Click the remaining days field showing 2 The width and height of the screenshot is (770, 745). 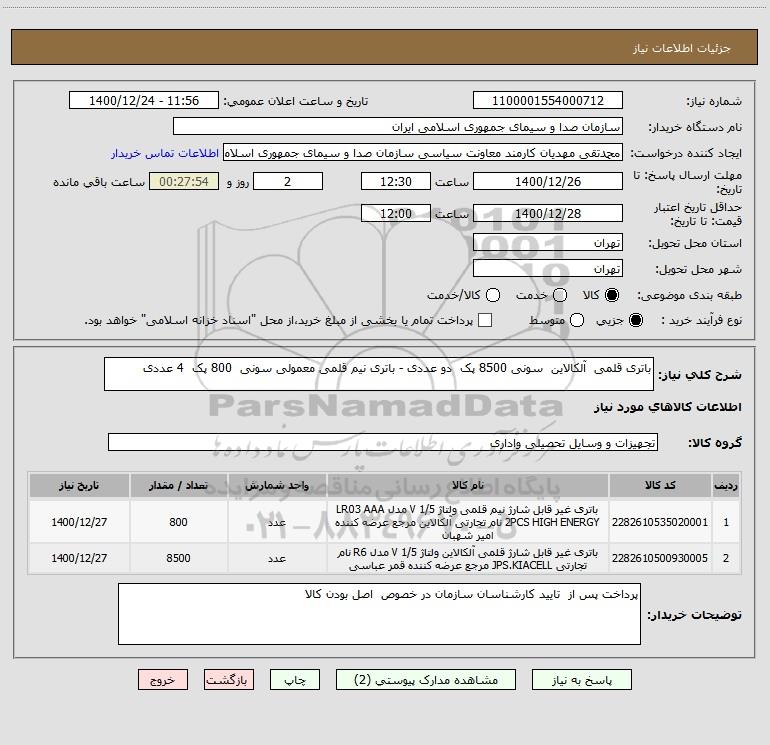pyautogui.click(x=288, y=181)
